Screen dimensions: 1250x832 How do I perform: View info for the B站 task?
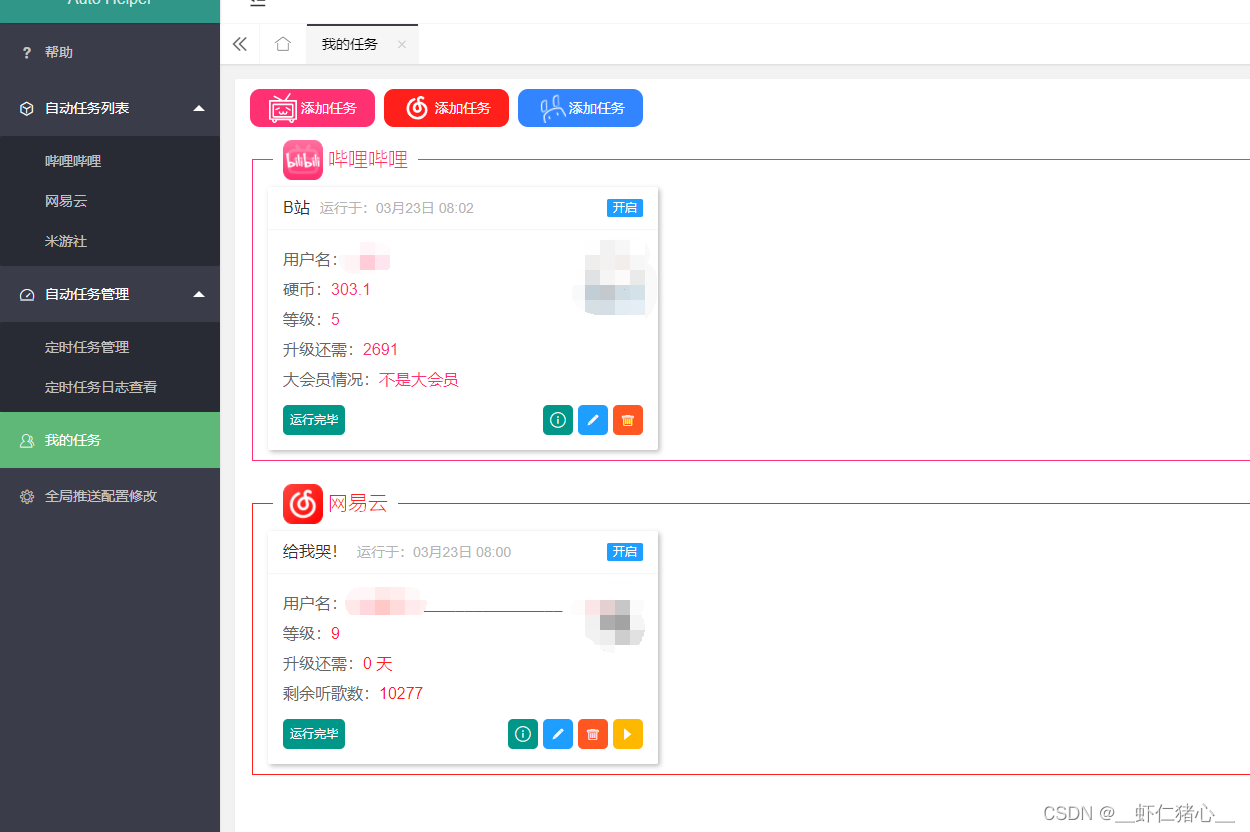point(558,420)
